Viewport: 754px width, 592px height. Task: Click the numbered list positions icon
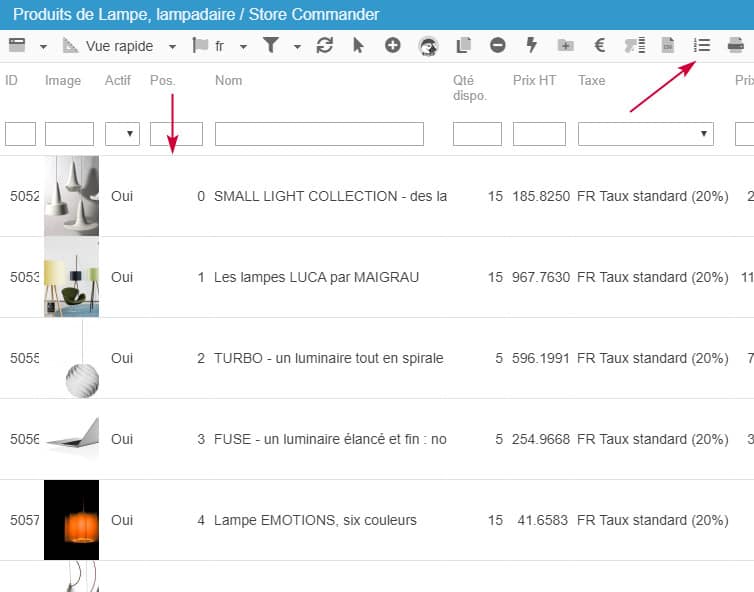702,45
